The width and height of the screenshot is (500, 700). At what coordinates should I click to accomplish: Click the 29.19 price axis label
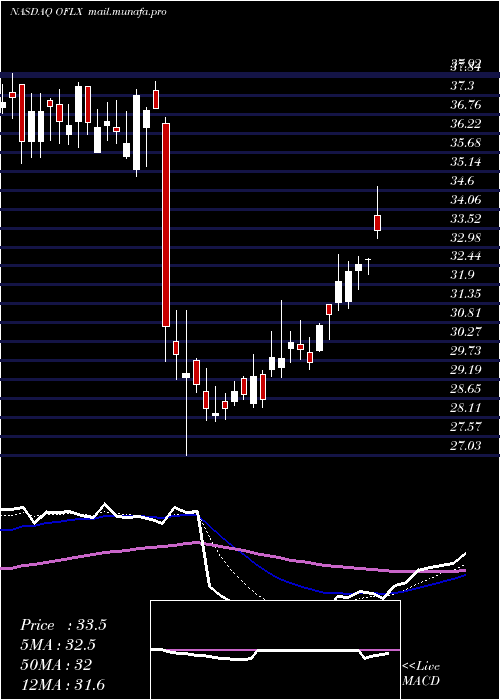tap(466, 370)
